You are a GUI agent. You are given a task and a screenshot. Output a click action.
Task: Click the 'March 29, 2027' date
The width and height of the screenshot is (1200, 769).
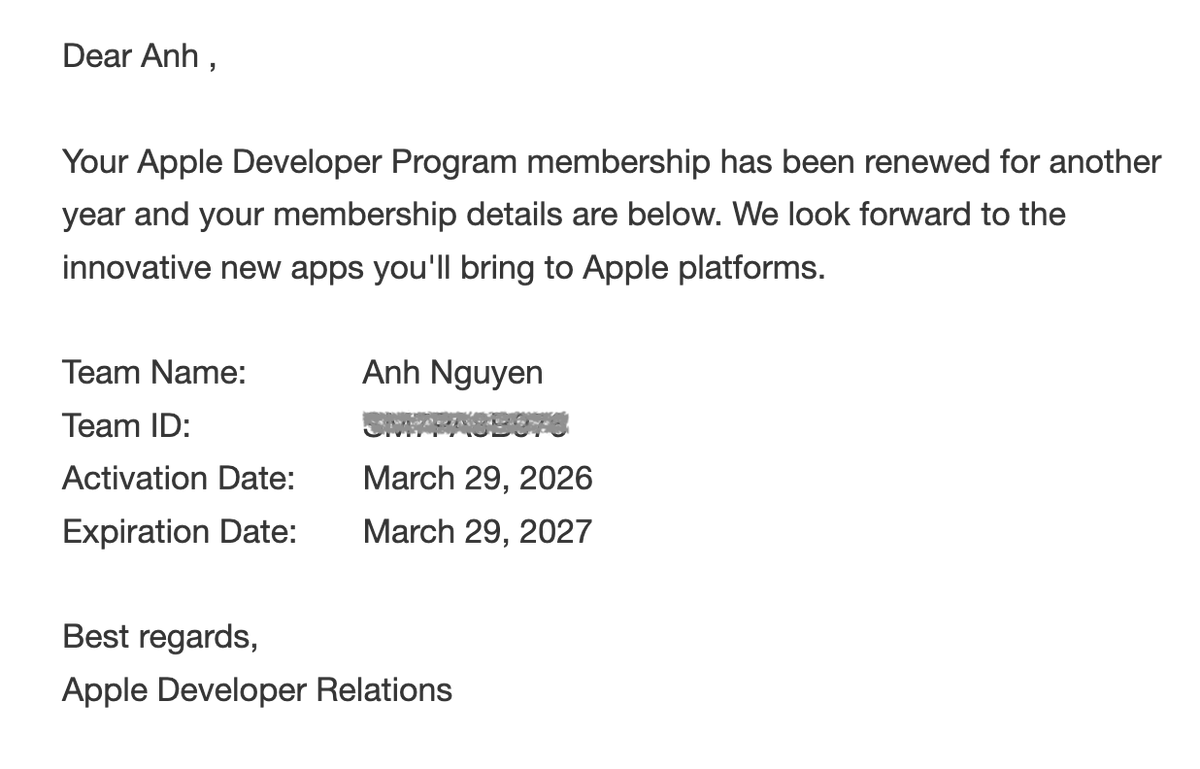point(478,532)
